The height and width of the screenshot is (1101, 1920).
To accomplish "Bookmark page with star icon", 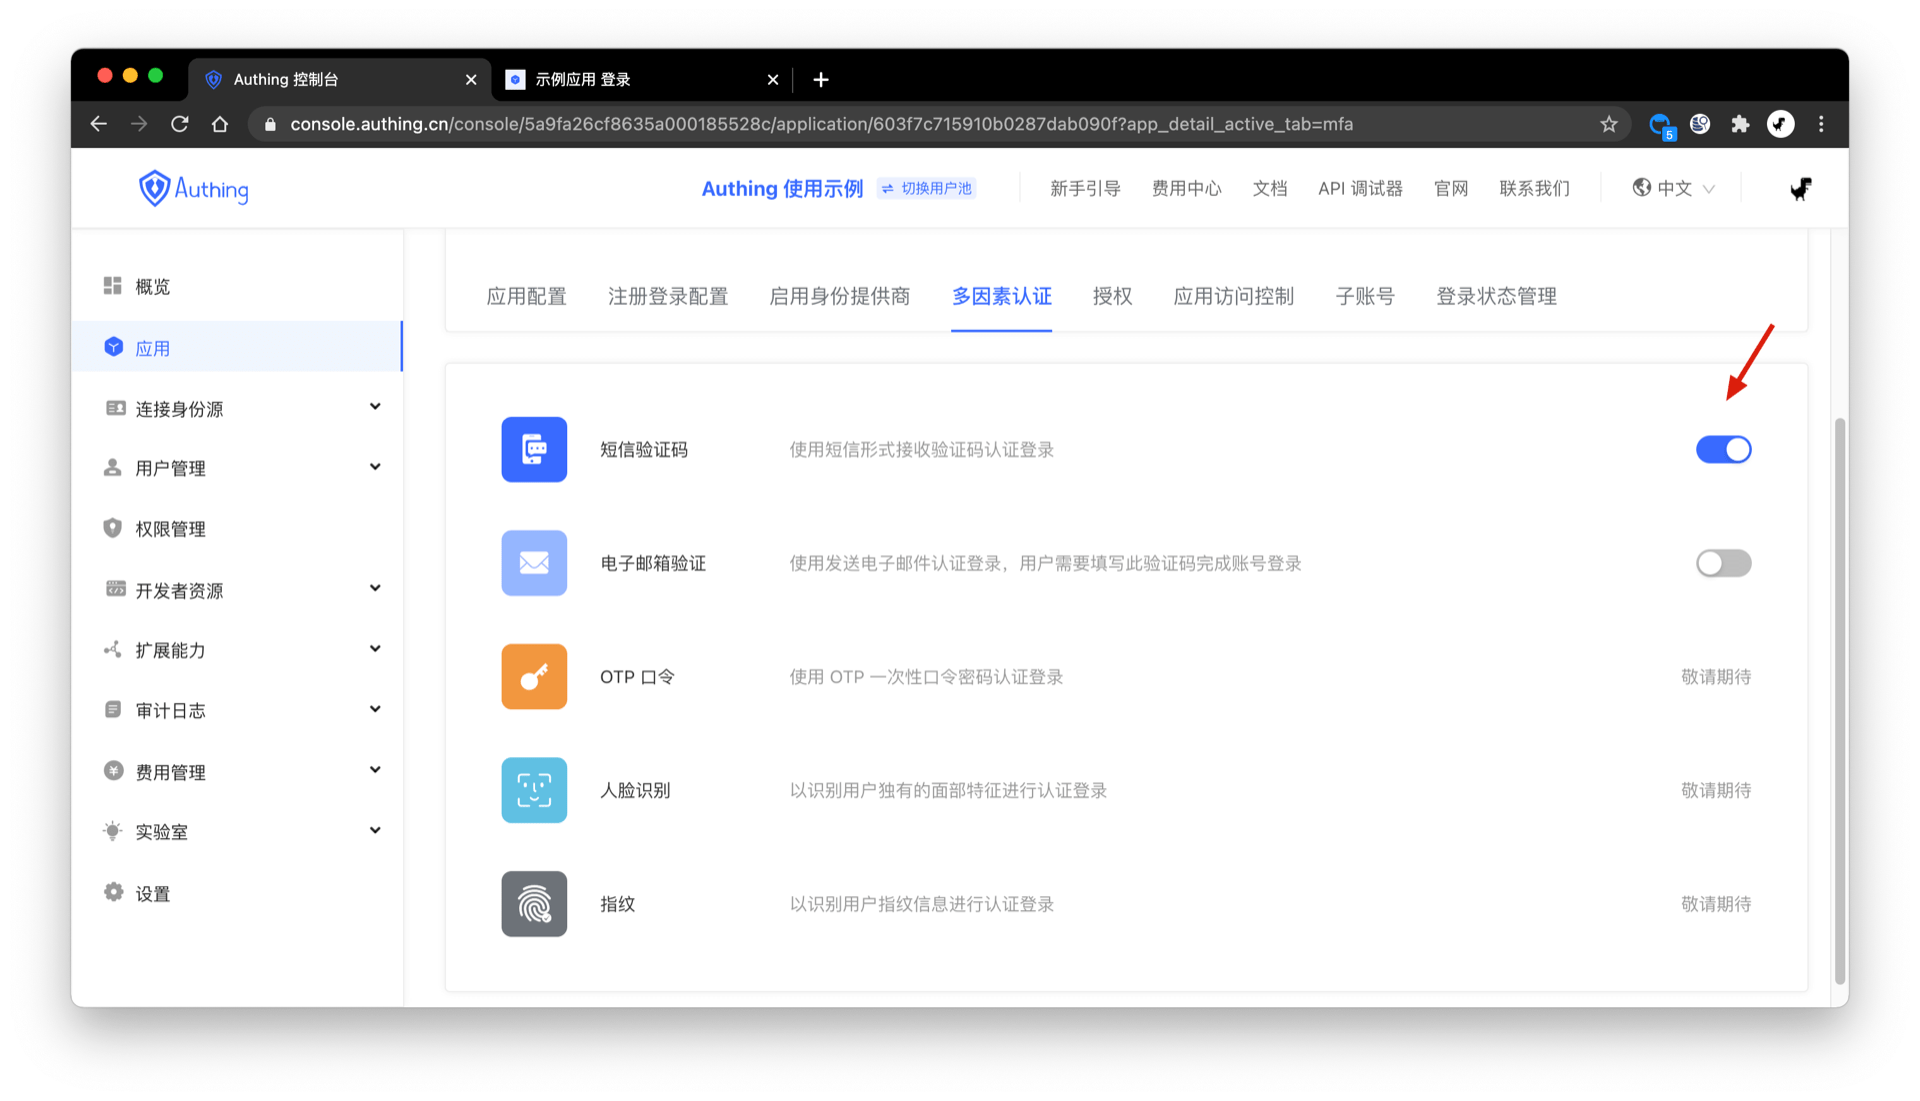I will coord(1608,124).
